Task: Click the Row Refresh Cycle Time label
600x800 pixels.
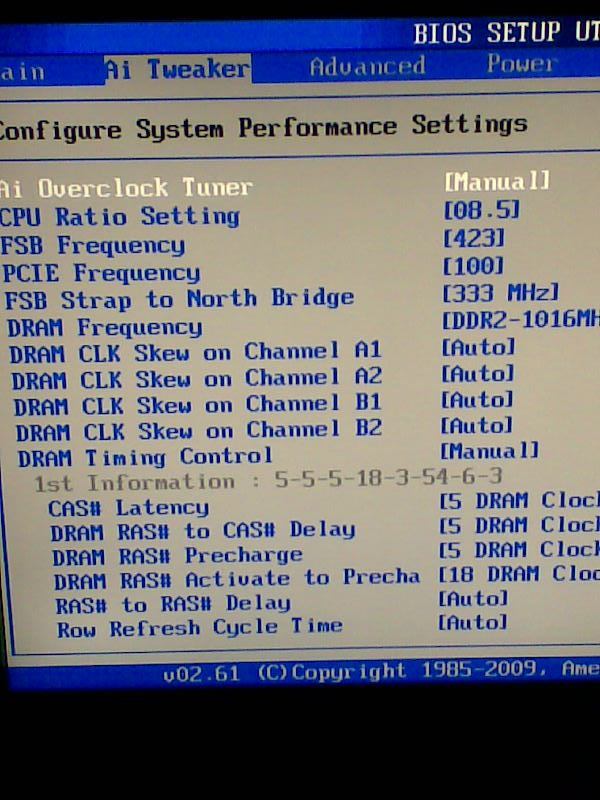Action: (199, 628)
